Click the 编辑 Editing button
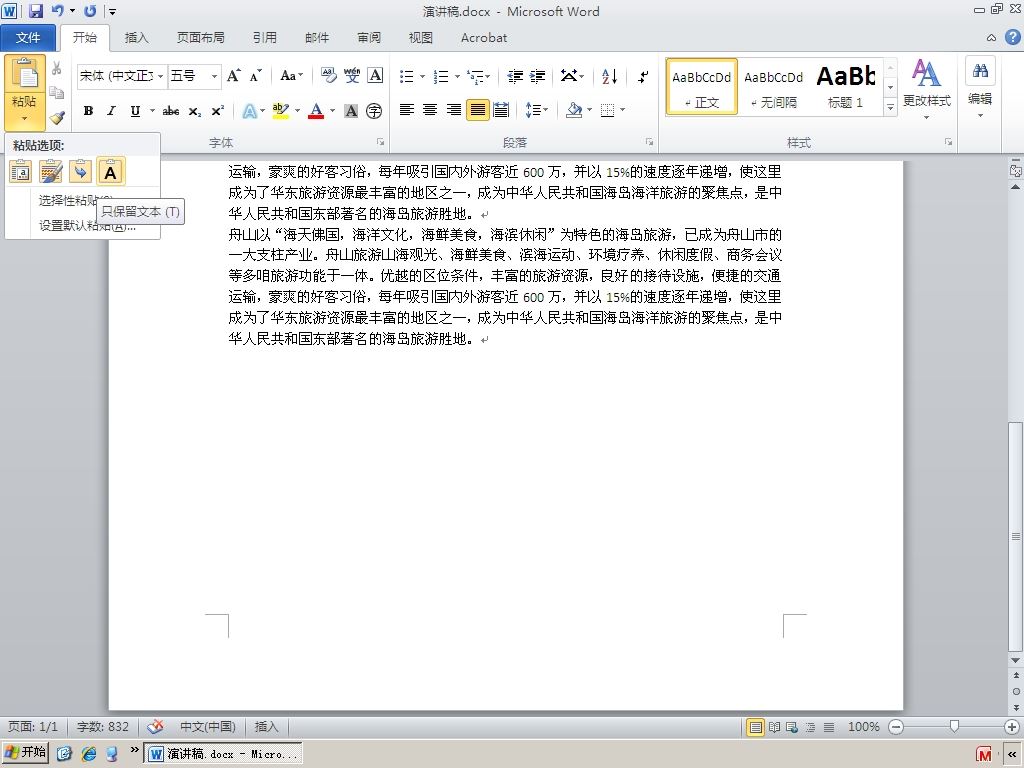 [980, 90]
